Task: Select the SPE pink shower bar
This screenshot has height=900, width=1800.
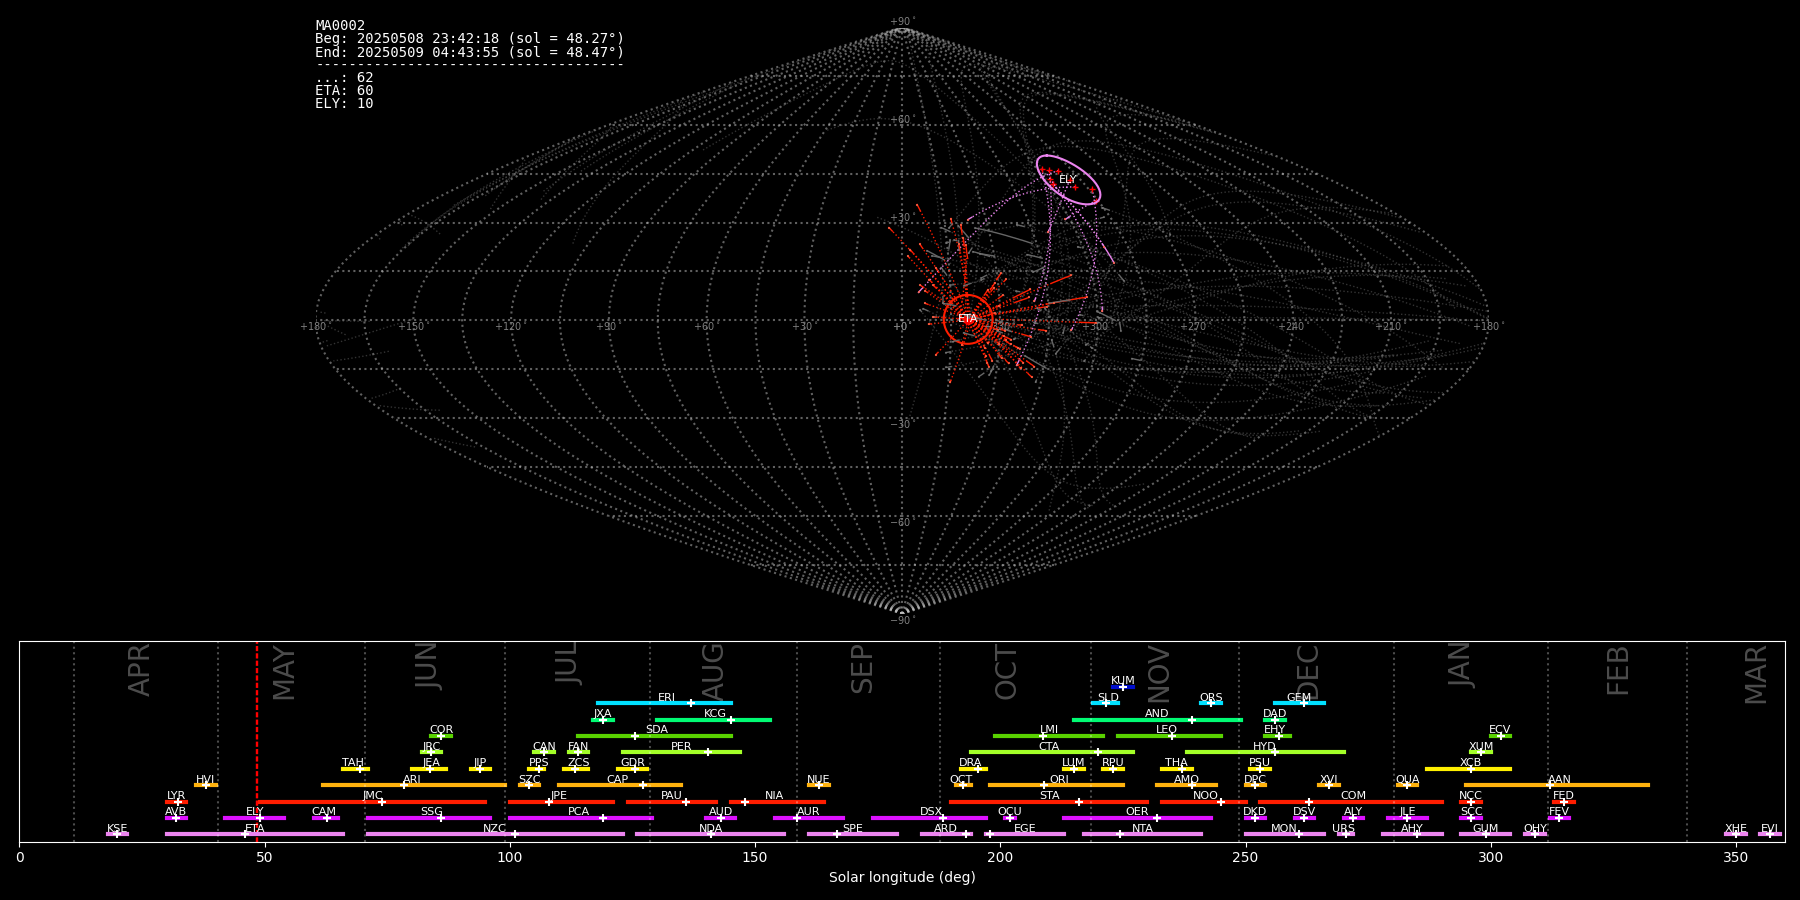Action: click(x=852, y=834)
